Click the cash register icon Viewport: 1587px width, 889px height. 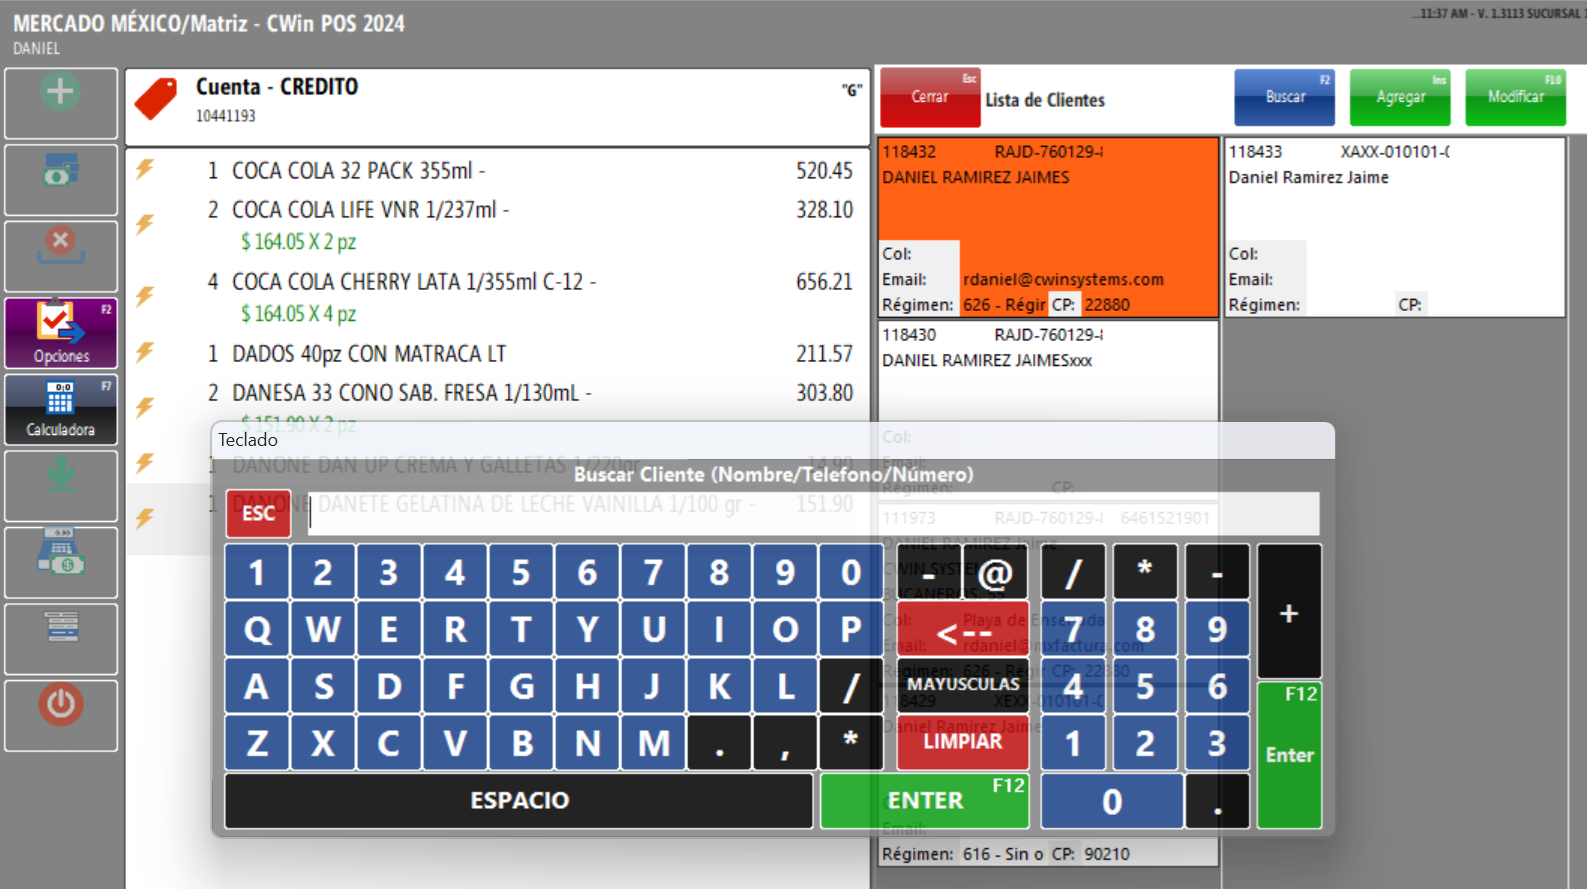(60, 553)
